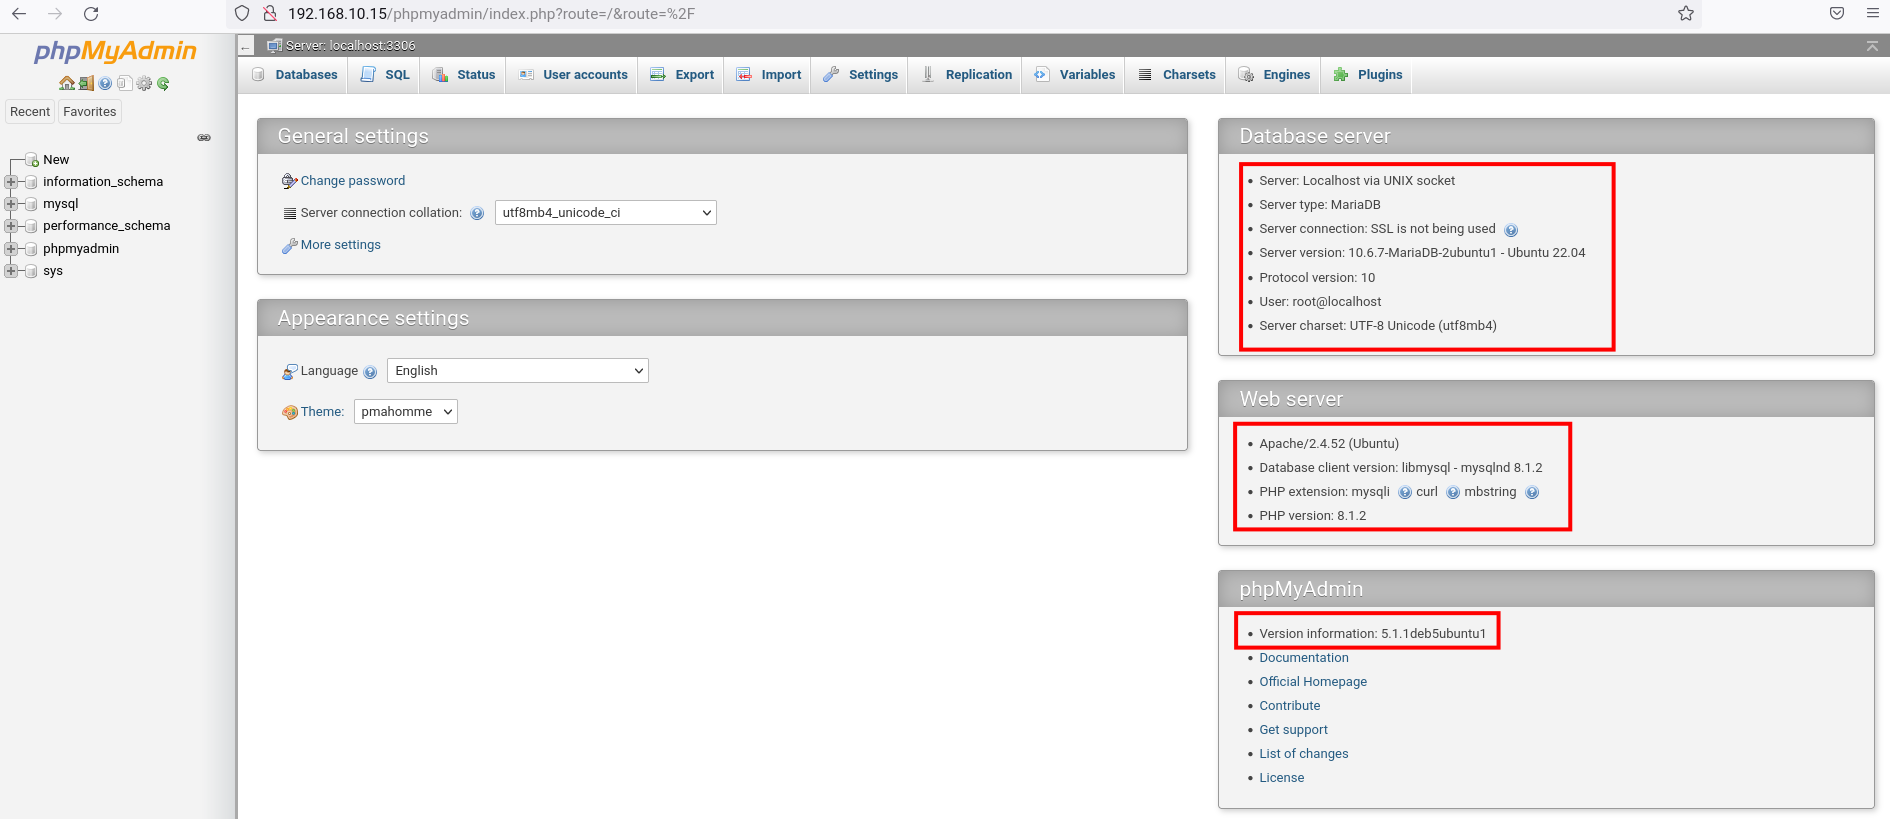Click the Theme: label link
Image resolution: width=1890 pixels, height=819 pixels.
point(322,412)
